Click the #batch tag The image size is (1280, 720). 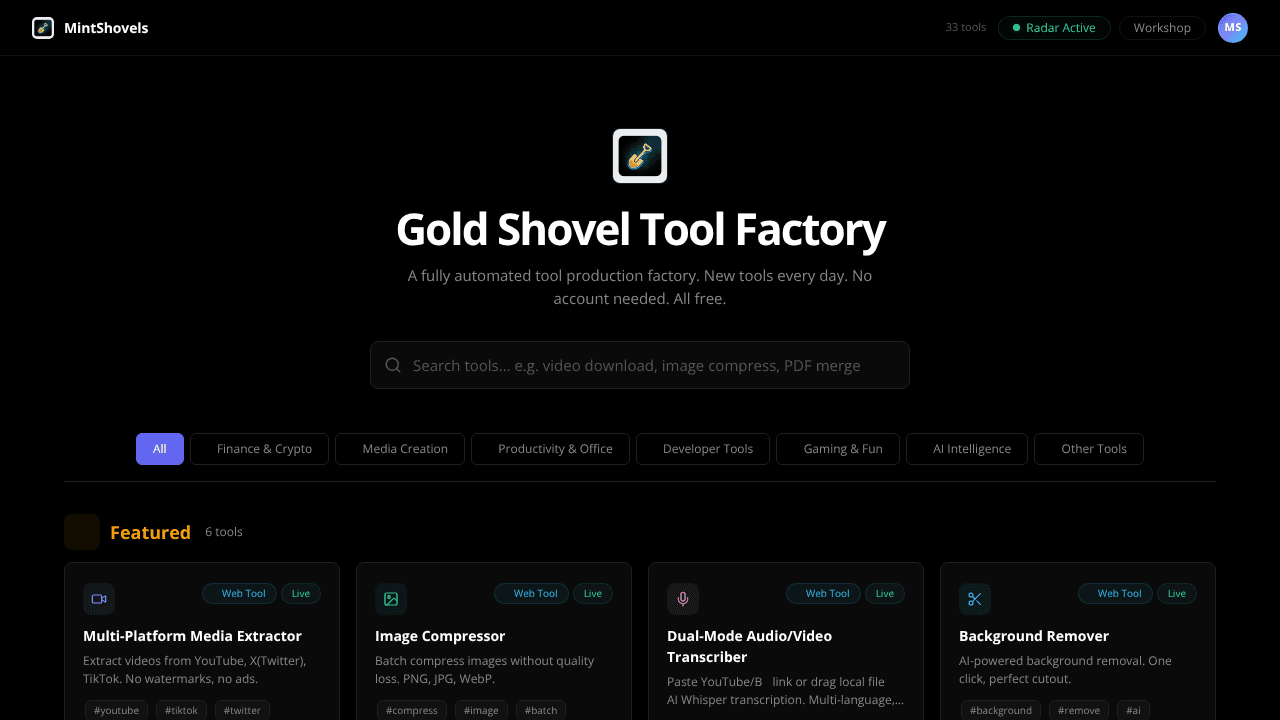click(541, 710)
